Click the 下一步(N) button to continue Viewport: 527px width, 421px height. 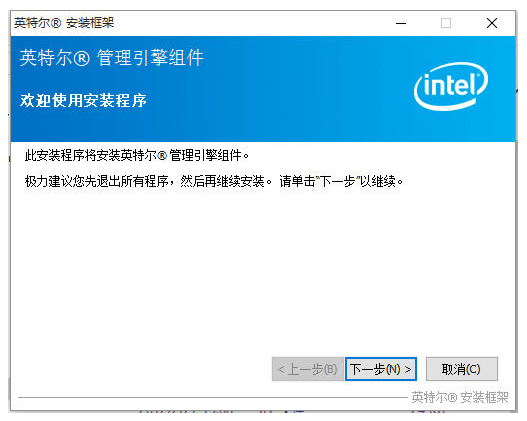381,369
